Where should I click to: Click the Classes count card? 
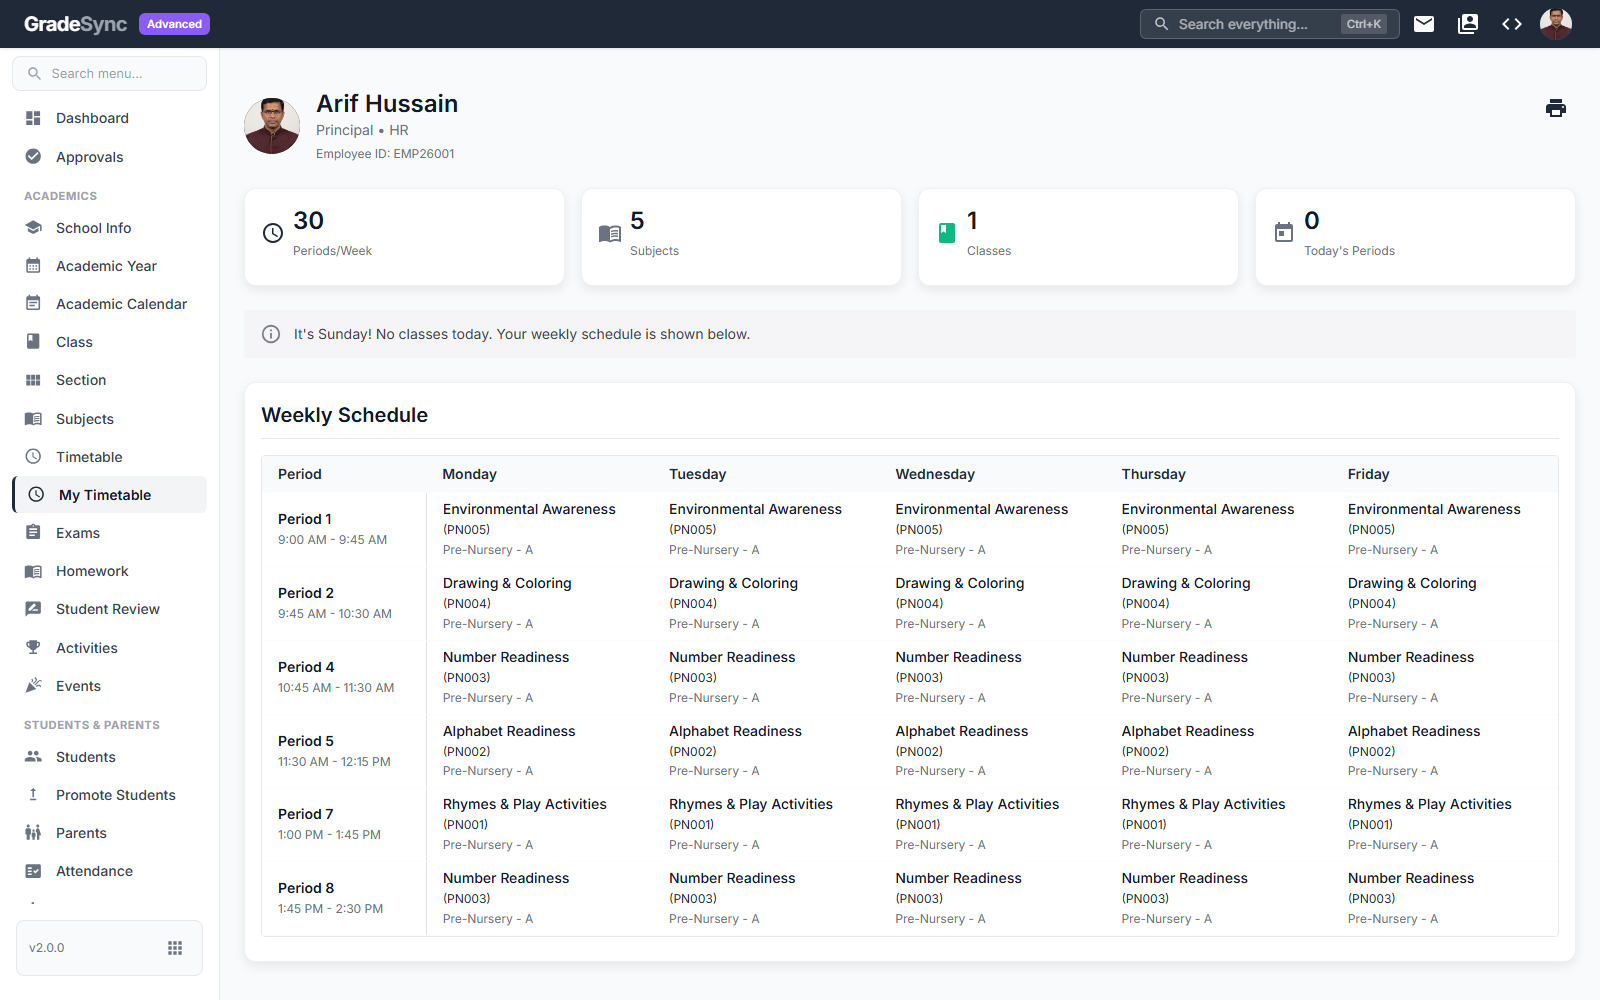coord(1078,237)
